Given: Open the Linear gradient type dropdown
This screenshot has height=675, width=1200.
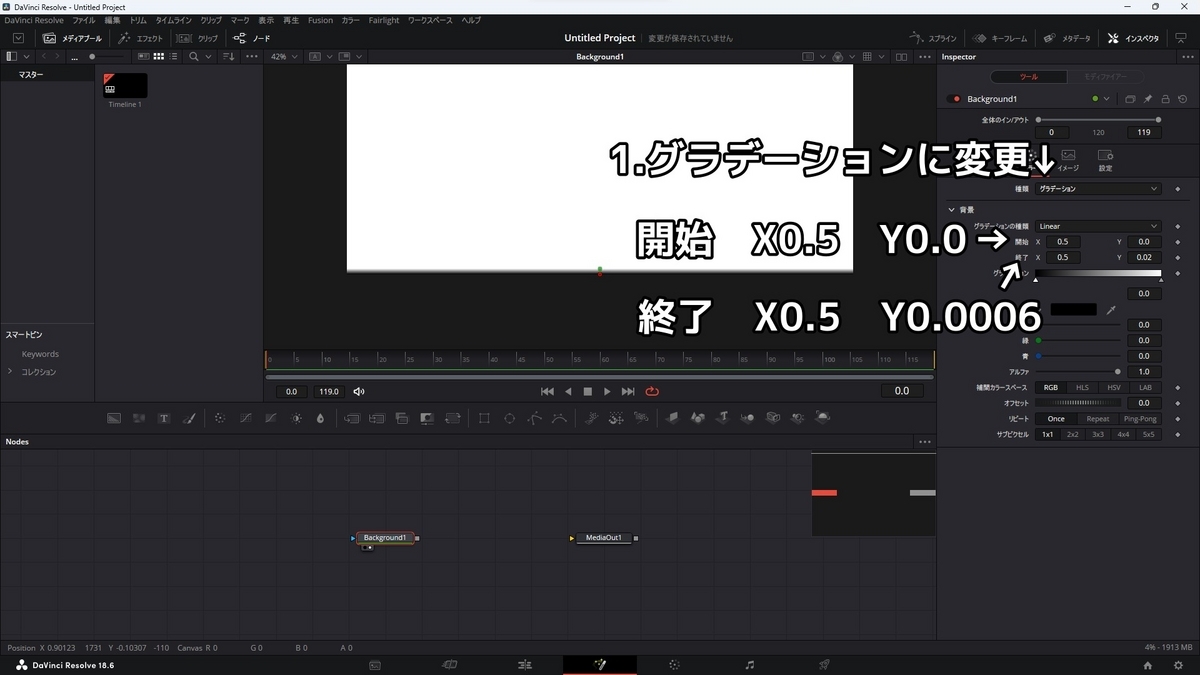Looking at the screenshot, I should [1098, 226].
